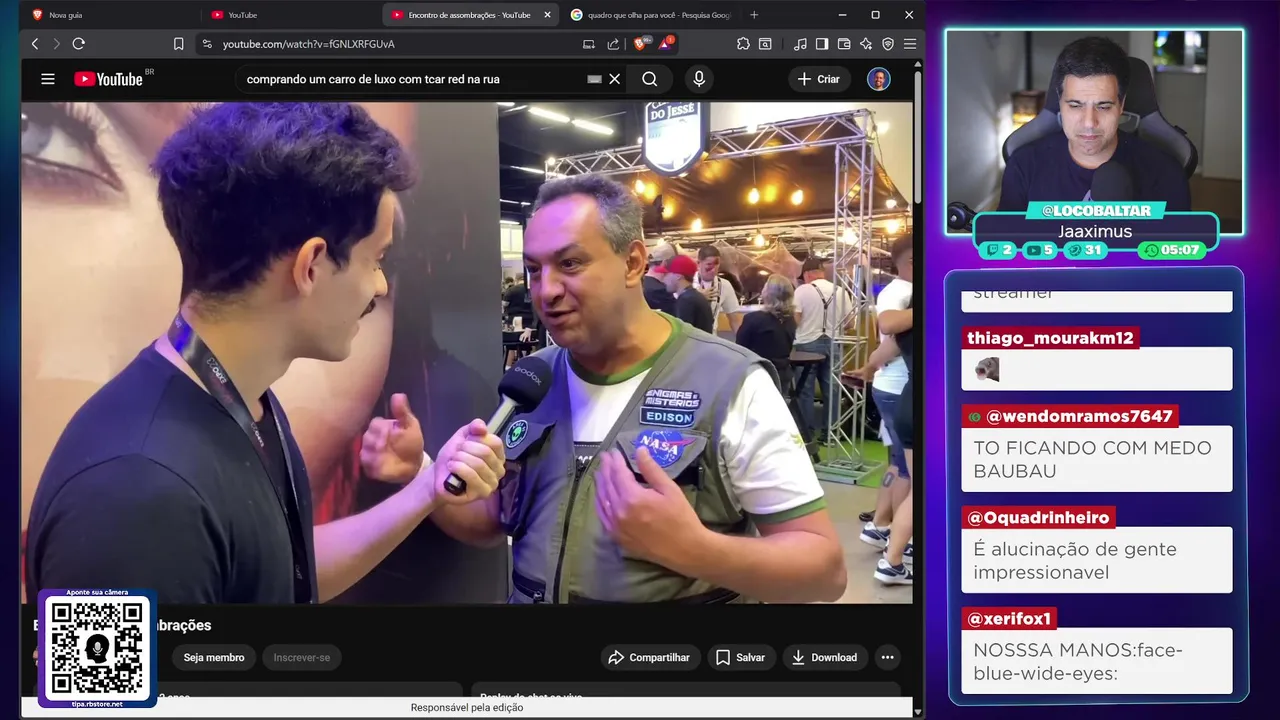This screenshot has width=1280, height=720.
Task: Start voice search with the microphone
Action: pos(699,79)
